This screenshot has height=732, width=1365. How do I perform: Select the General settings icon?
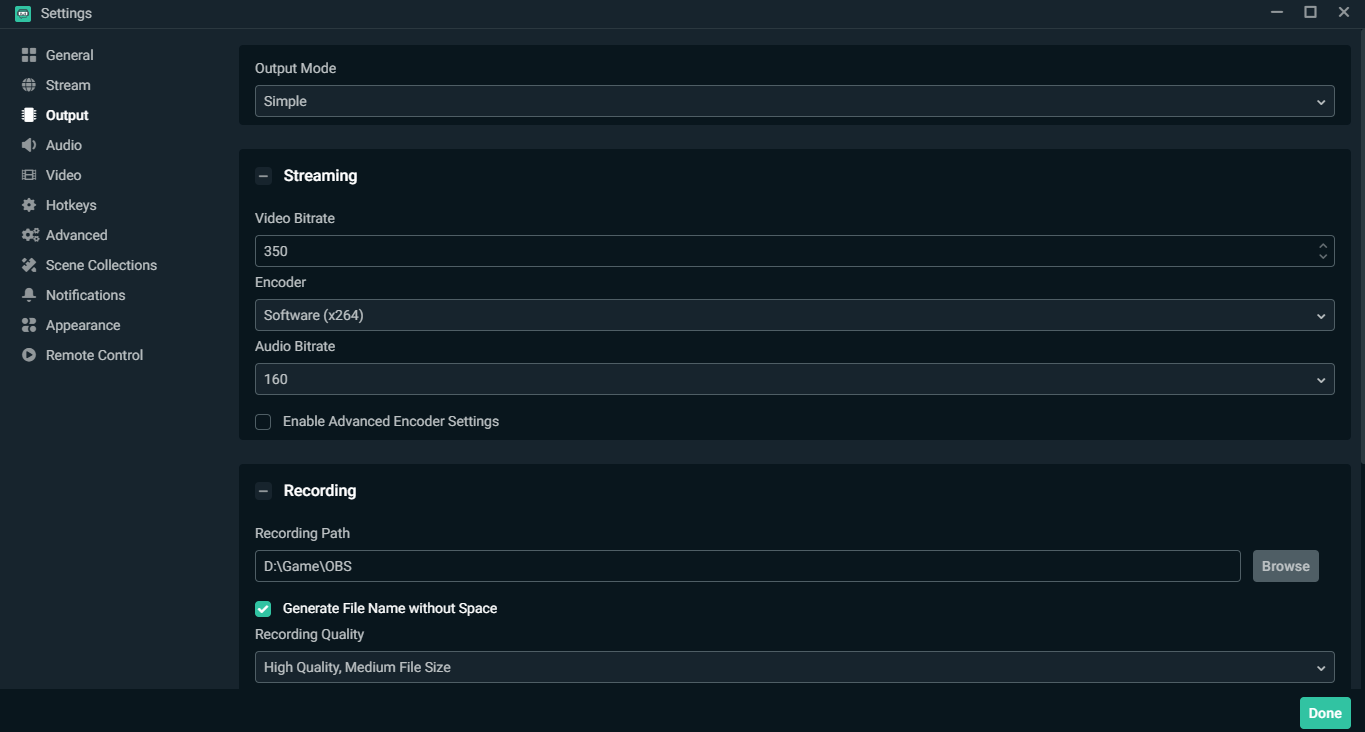[x=28, y=54]
